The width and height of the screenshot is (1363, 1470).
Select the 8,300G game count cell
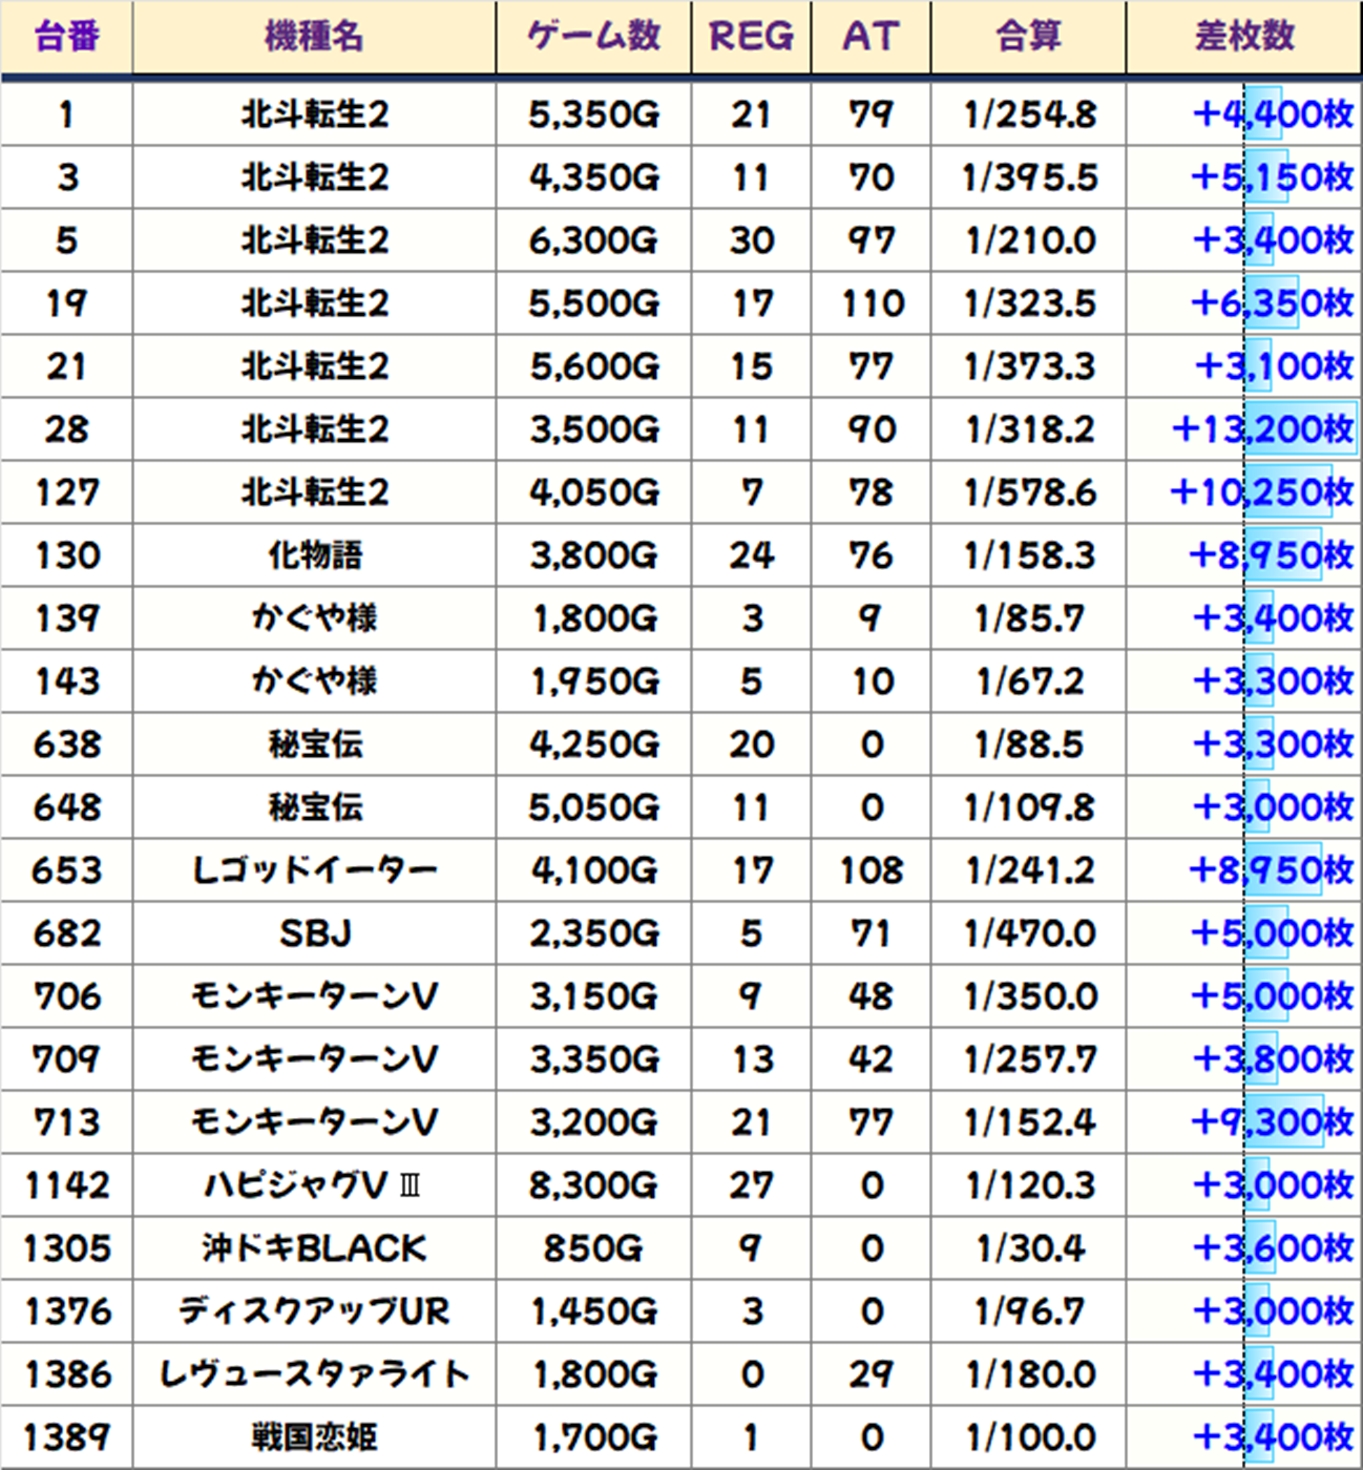pos(593,1186)
